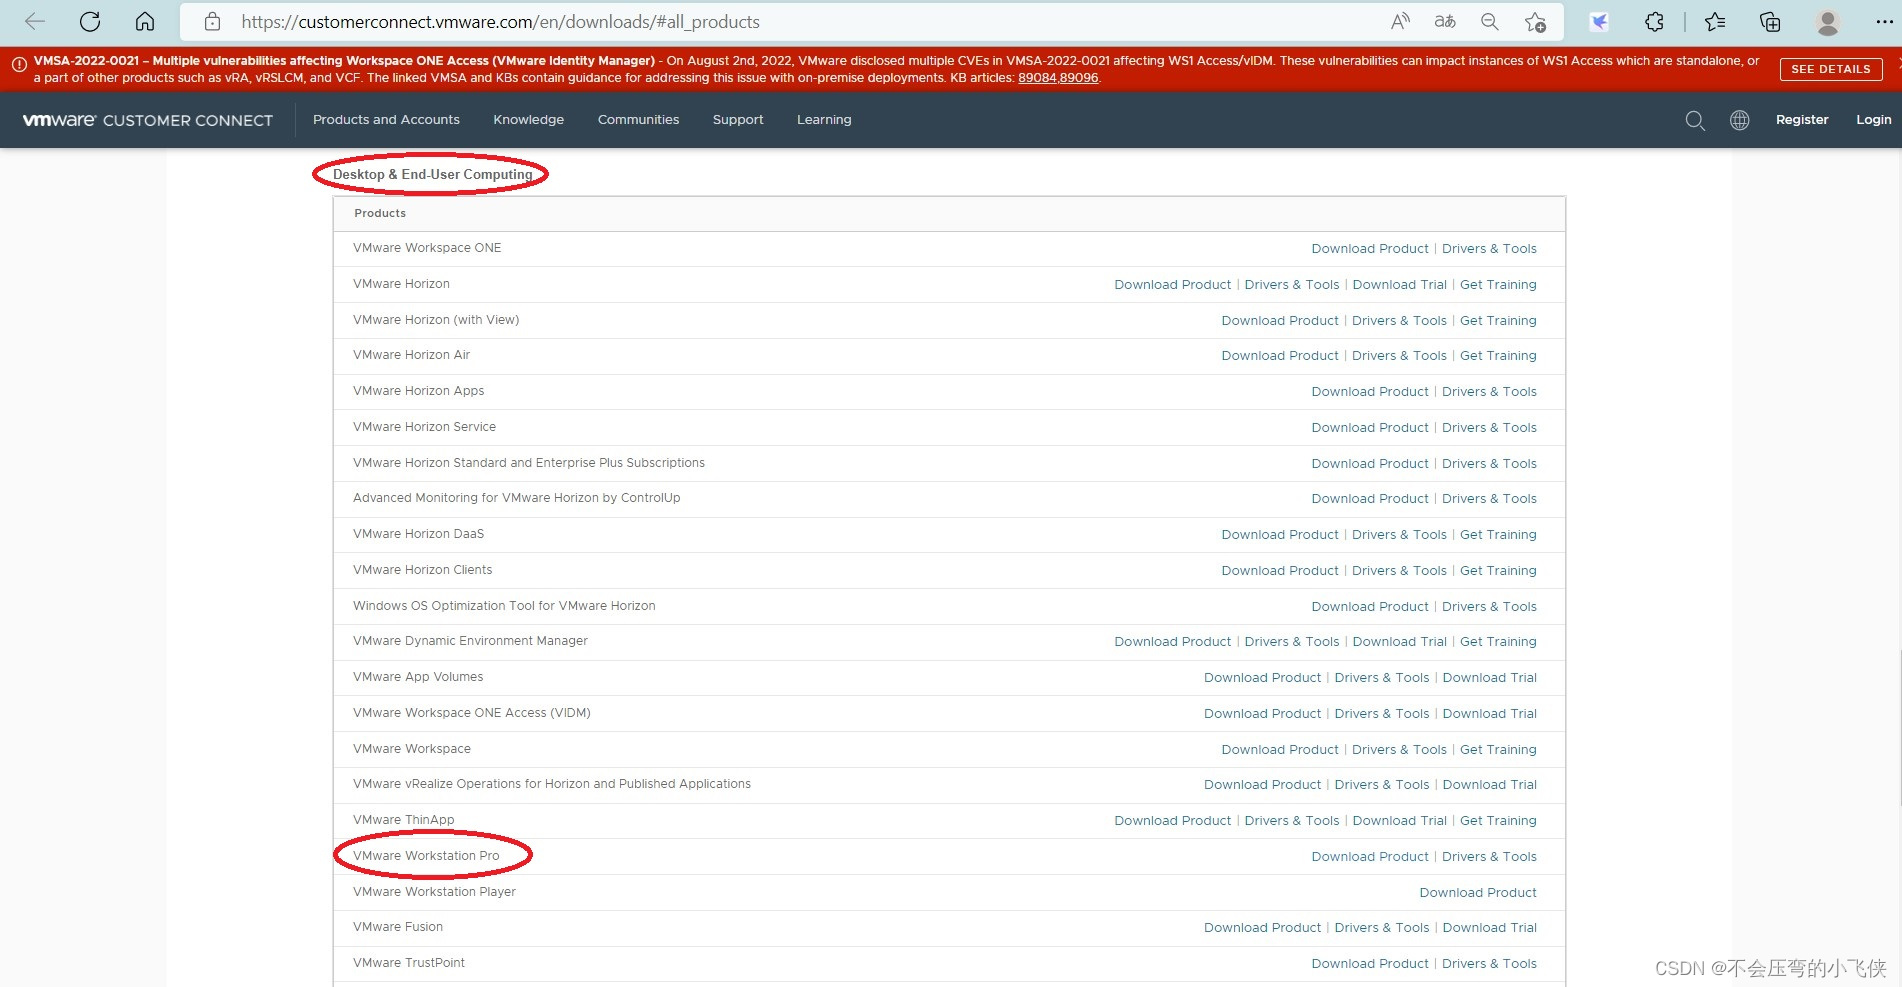Click Download Product for VMware Workstation Pro
The height and width of the screenshot is (987, 1902).
[x=1370, y=856]
